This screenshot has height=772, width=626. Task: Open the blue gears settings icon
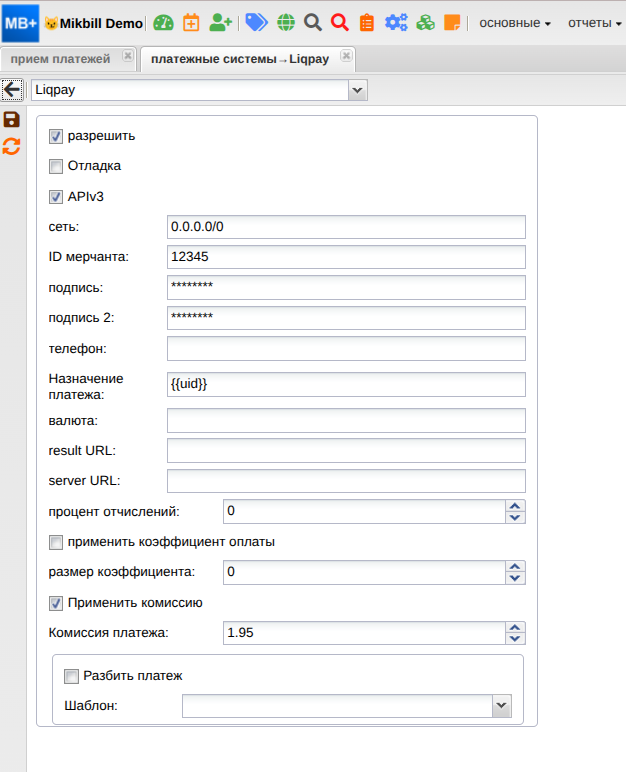[396, 23]
